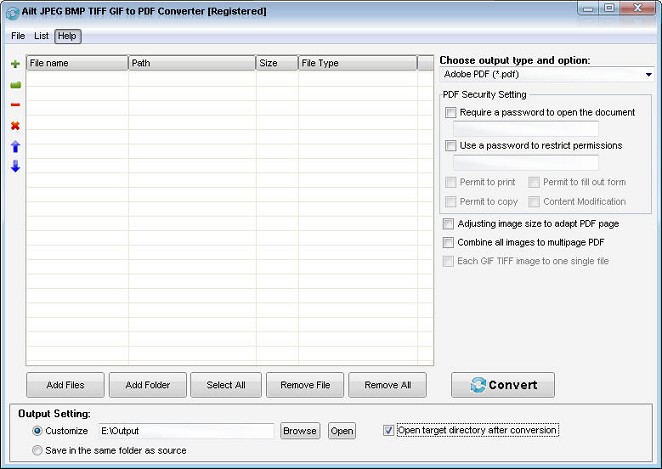Viewport: 662px width, 469px height.
Task: Enable Require a password to open document
Action: [450, 112]
